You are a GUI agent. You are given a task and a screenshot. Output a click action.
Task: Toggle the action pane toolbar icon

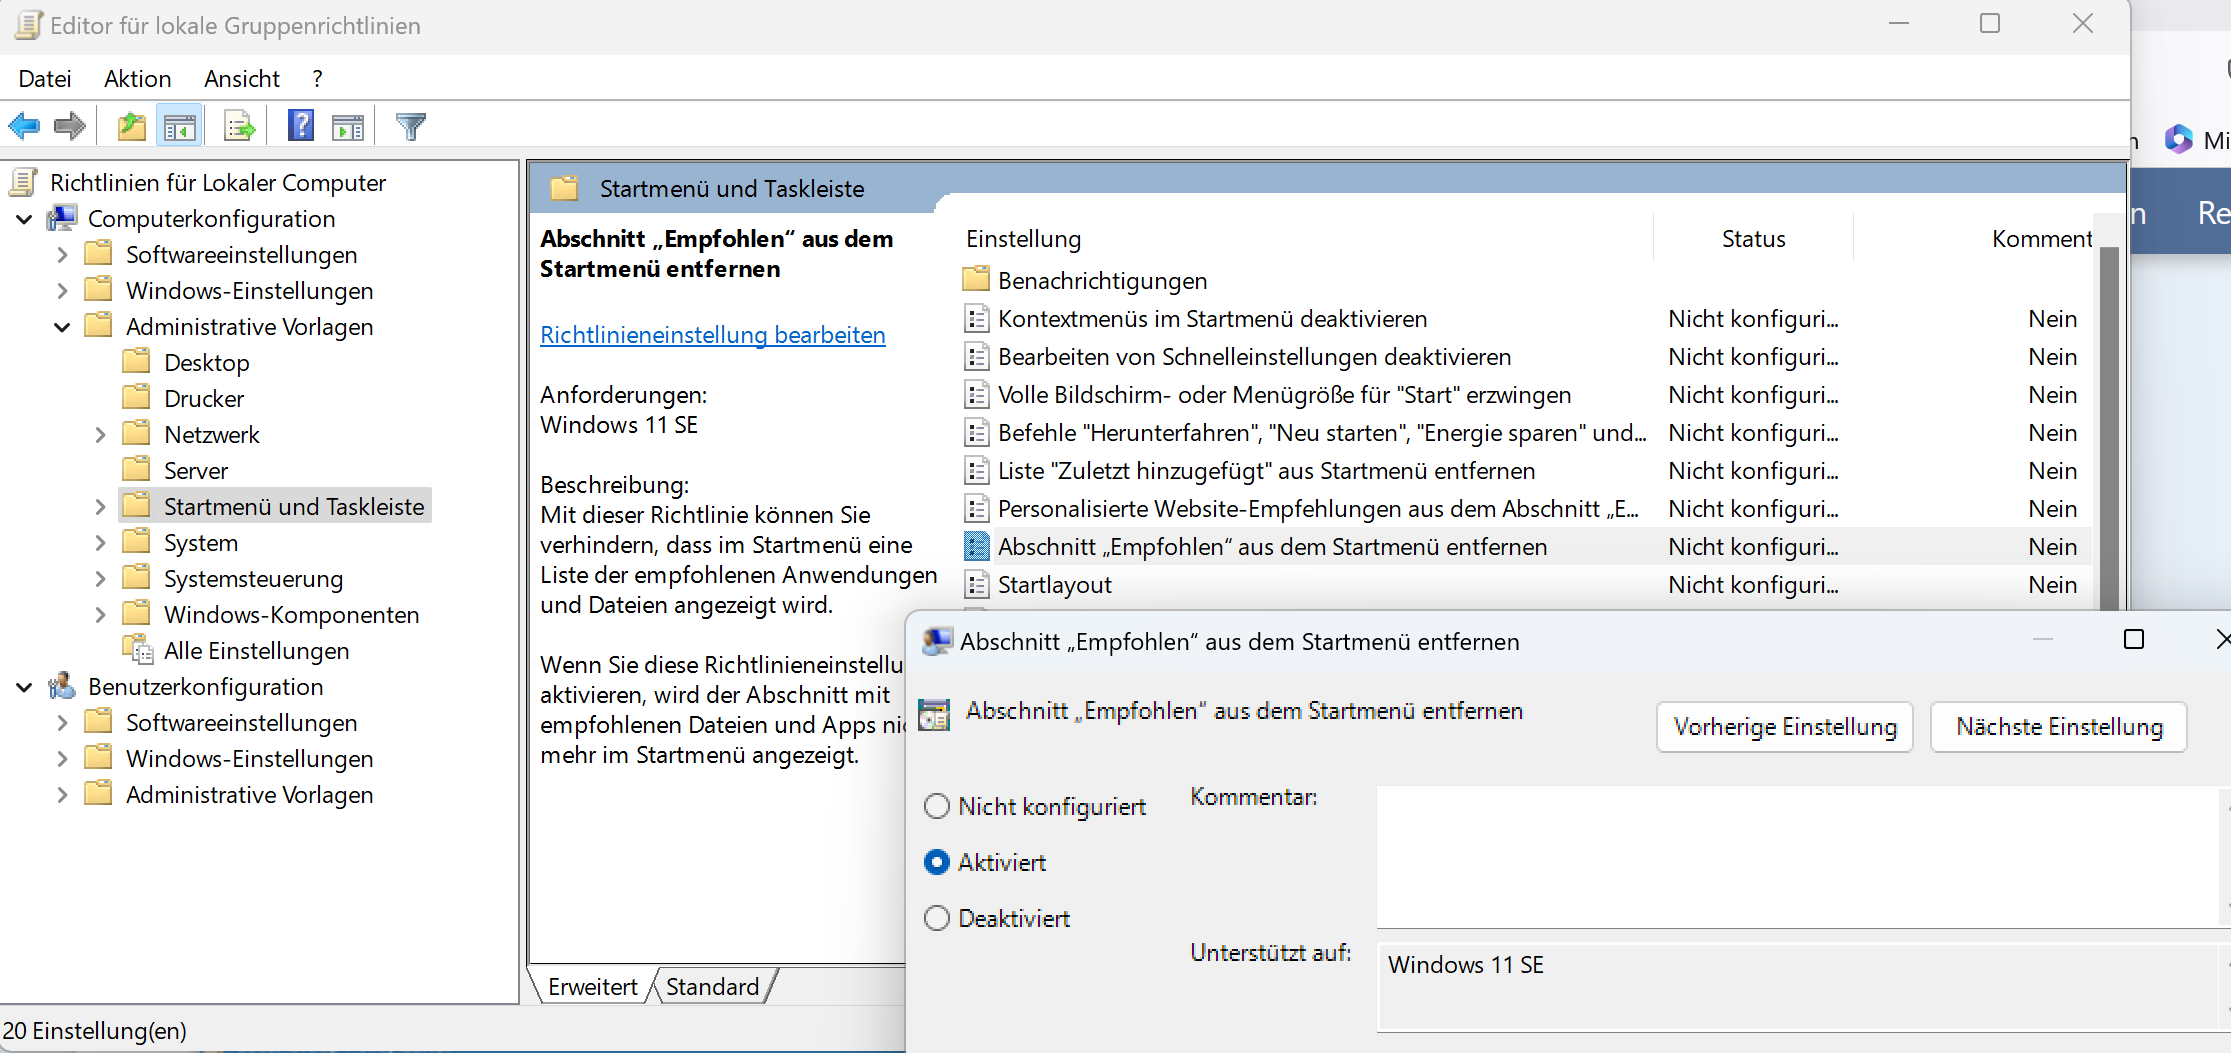(x=348, y=127)
